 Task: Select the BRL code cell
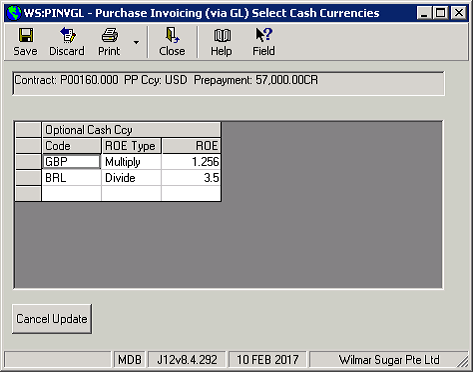coord(71,178)
